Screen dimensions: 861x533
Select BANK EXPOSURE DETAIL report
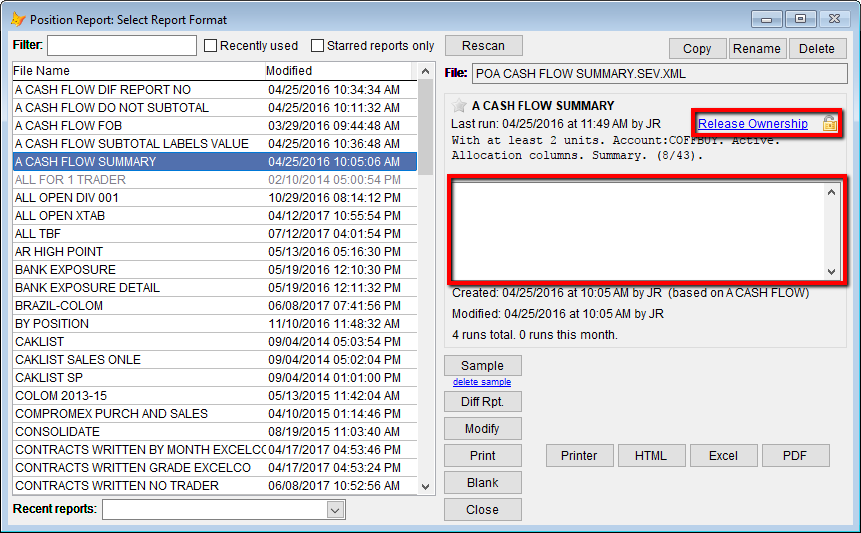tap(215, 288)
